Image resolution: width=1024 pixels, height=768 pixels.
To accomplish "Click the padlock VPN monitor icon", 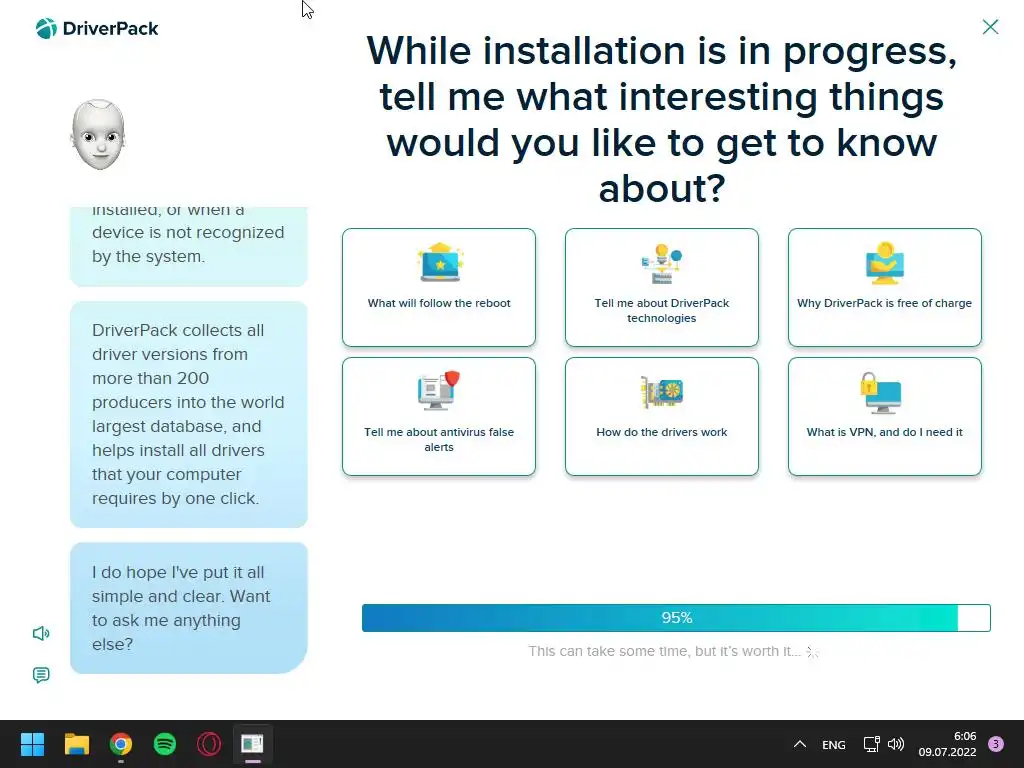I will 880,392.
